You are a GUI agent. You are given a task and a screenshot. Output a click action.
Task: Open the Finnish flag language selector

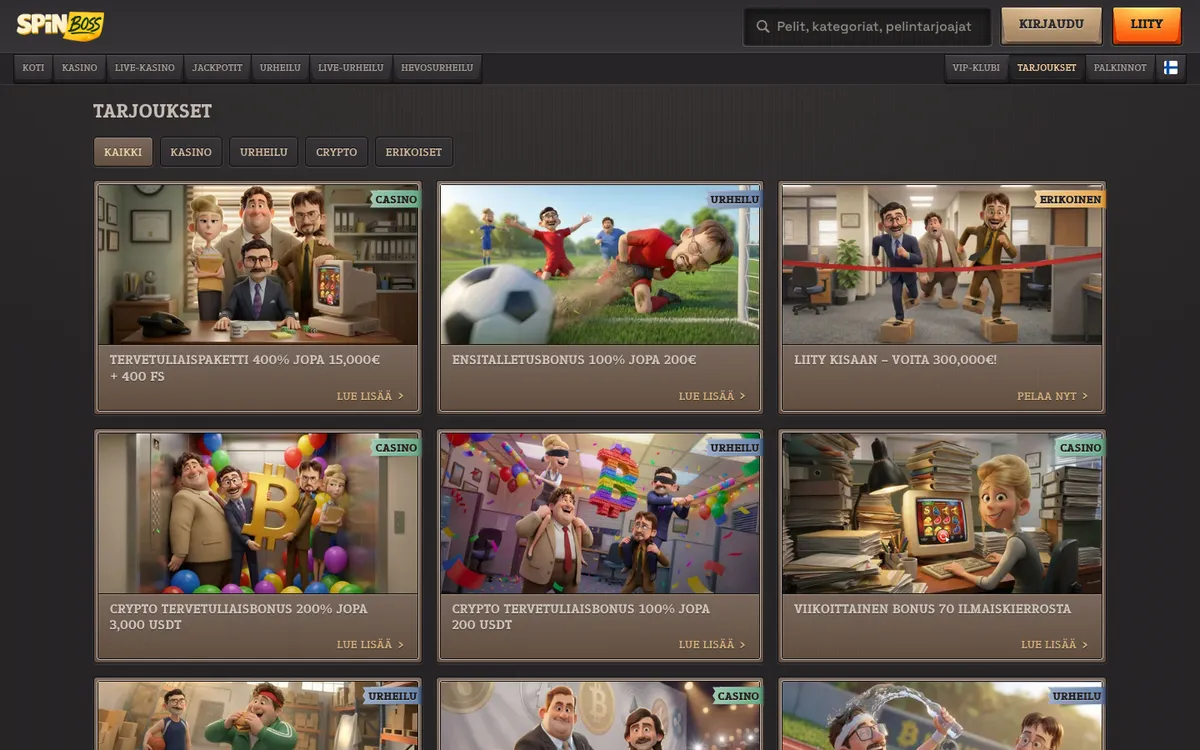pyautogui.click(x=1170, y=68)
